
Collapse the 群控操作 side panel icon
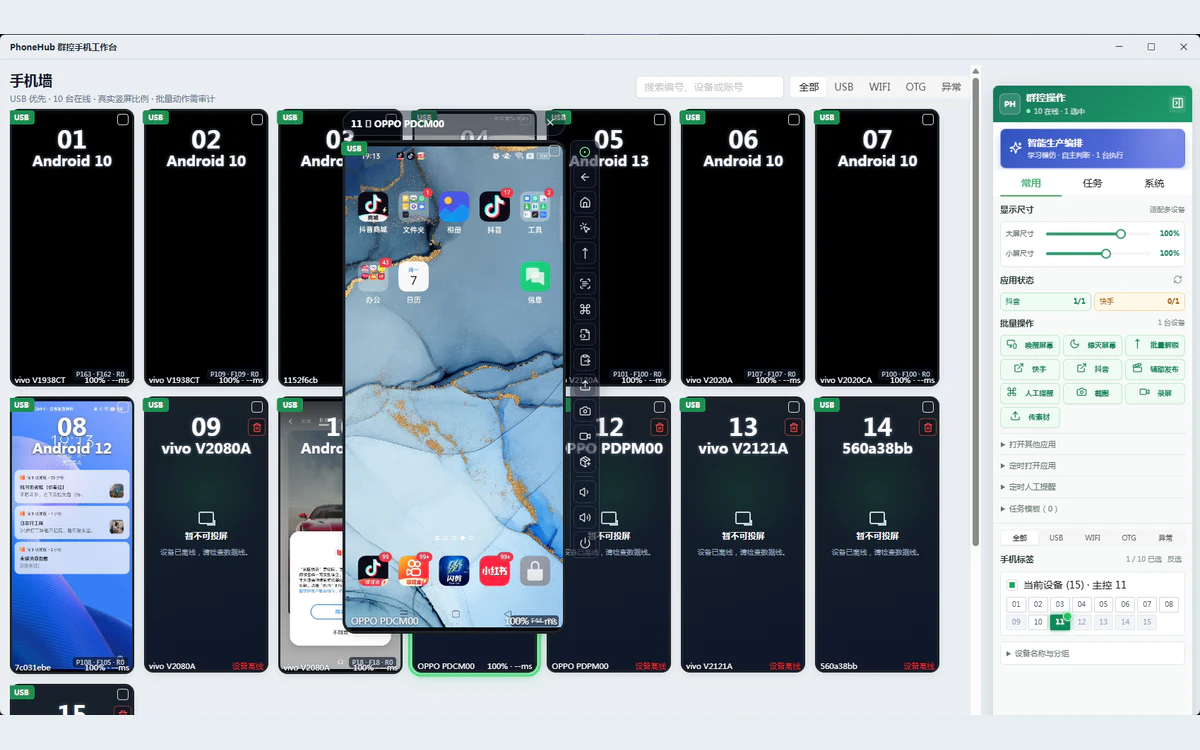(1177, 103)
